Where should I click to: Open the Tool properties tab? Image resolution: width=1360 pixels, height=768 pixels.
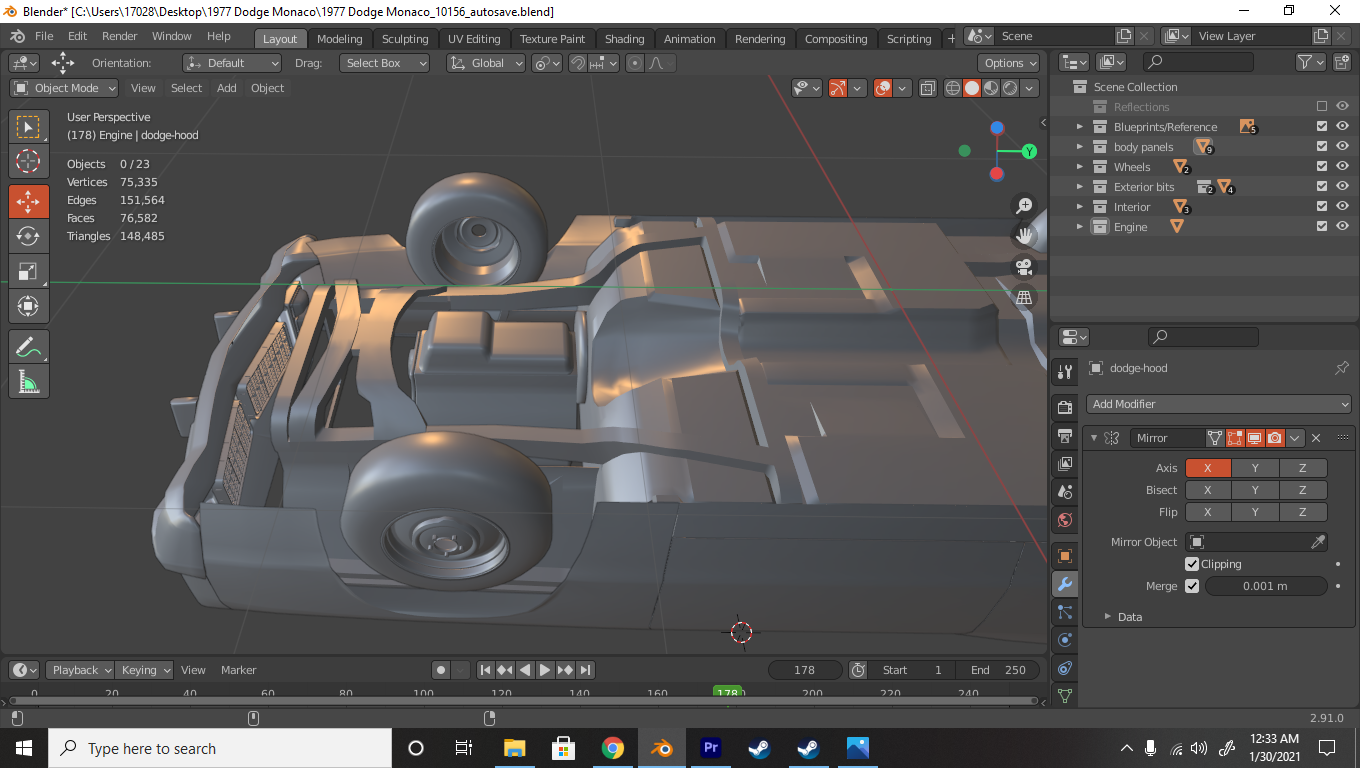pos(1065,372)
